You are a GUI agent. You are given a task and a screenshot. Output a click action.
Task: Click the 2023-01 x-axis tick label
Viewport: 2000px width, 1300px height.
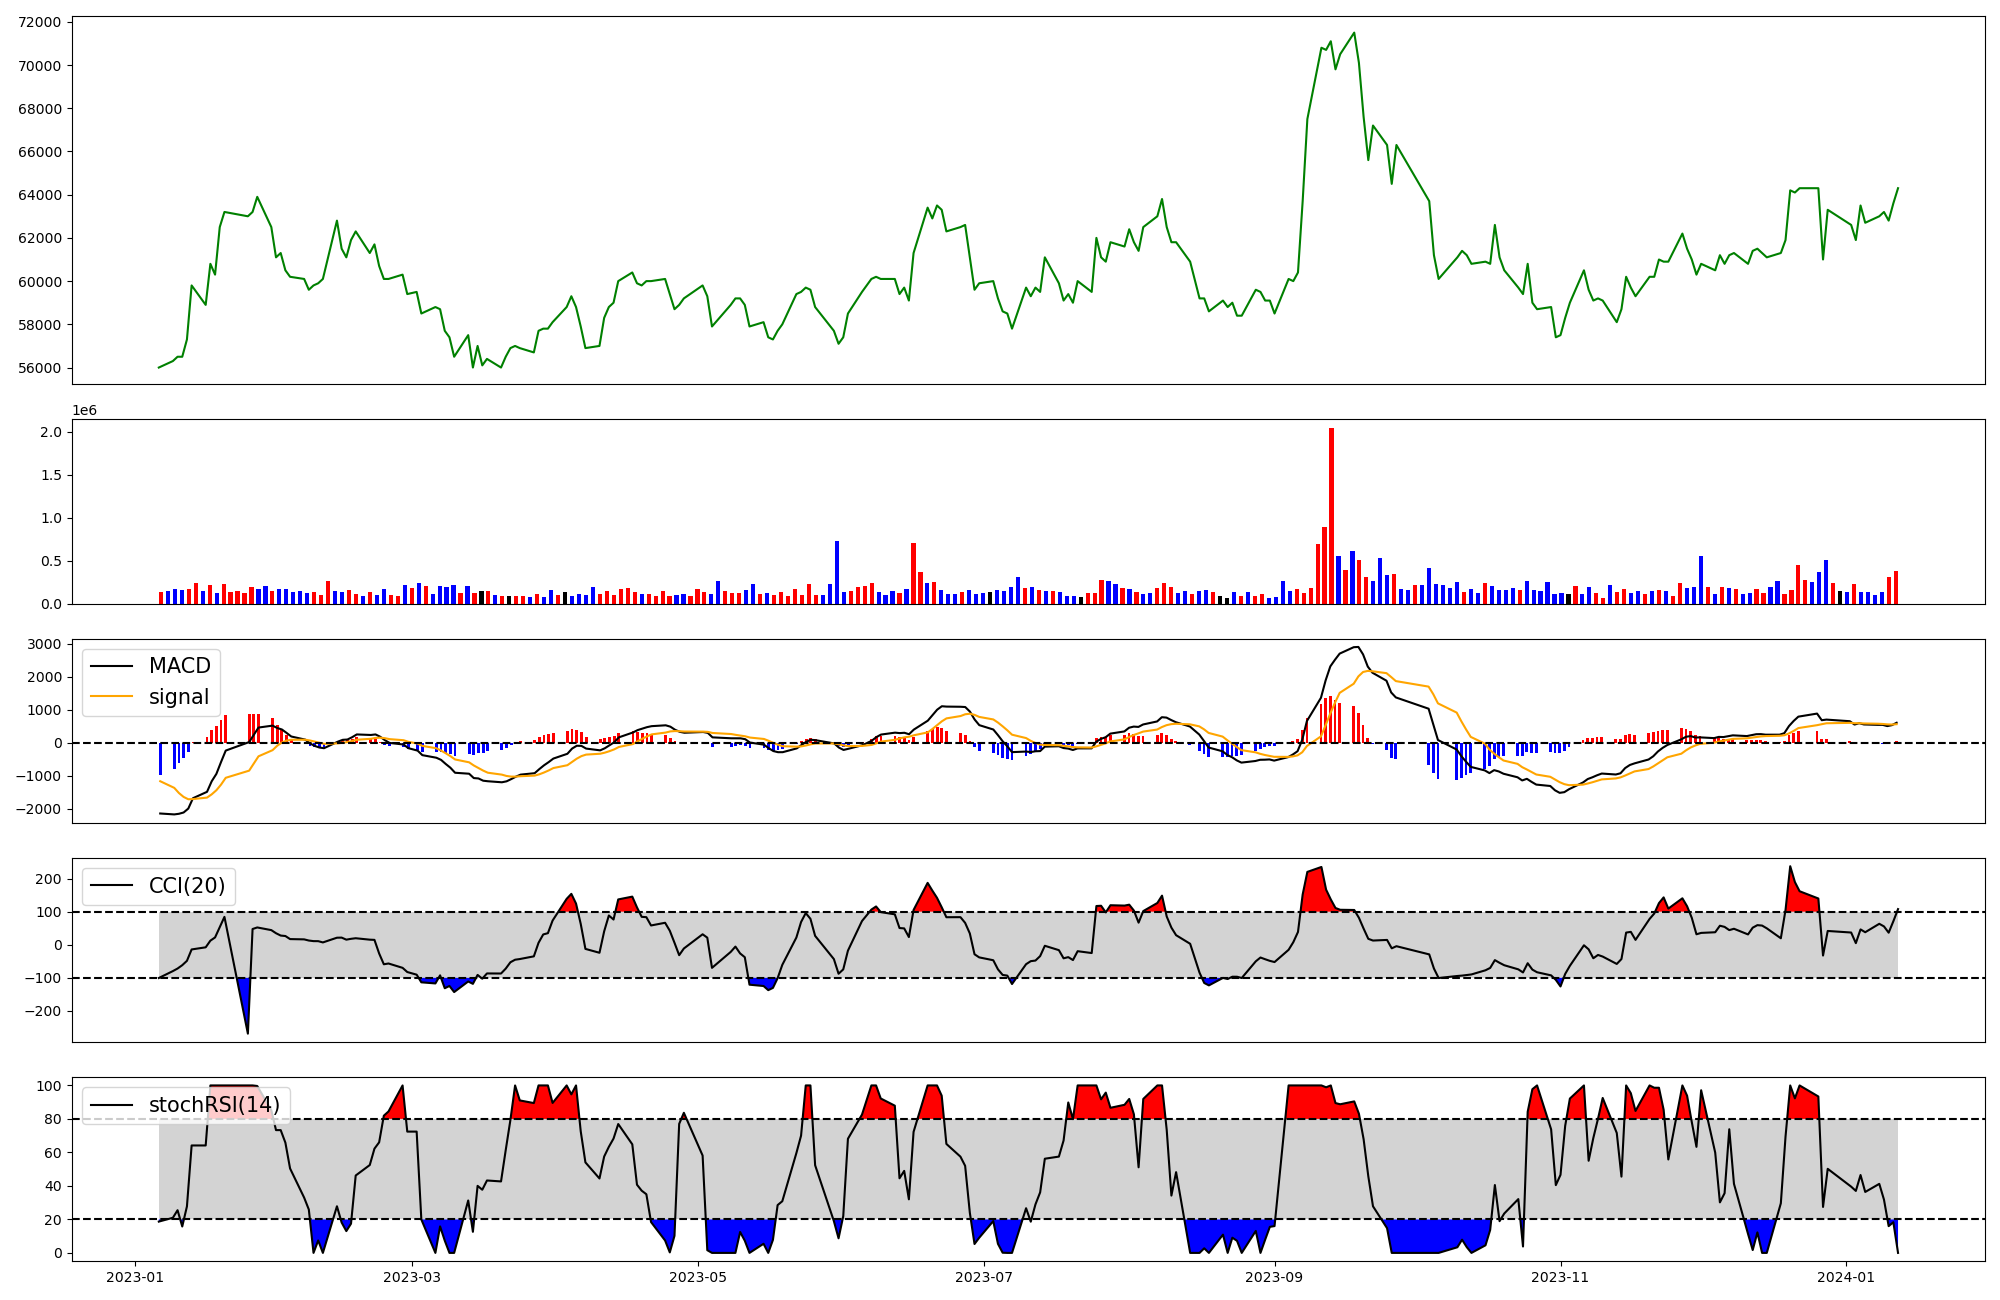pyautogui.click(x=135, y=1277)
